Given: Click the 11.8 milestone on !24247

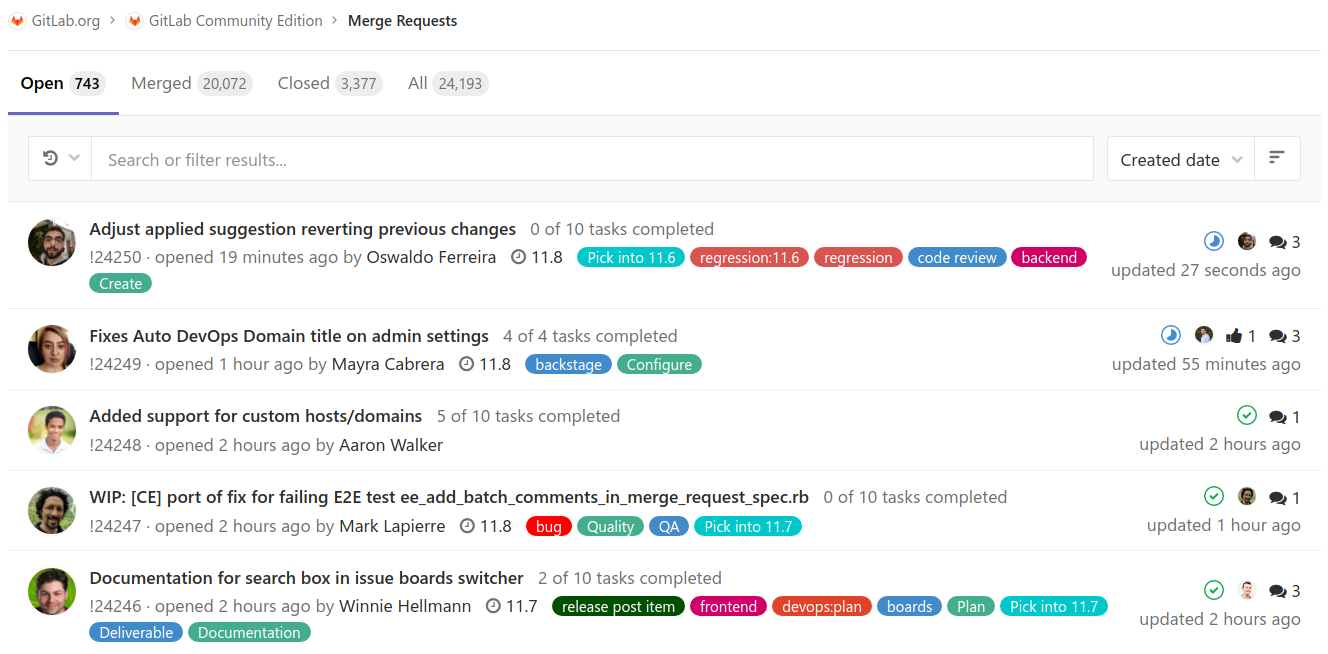Looking at the screenshot, I should click(486, 526).
